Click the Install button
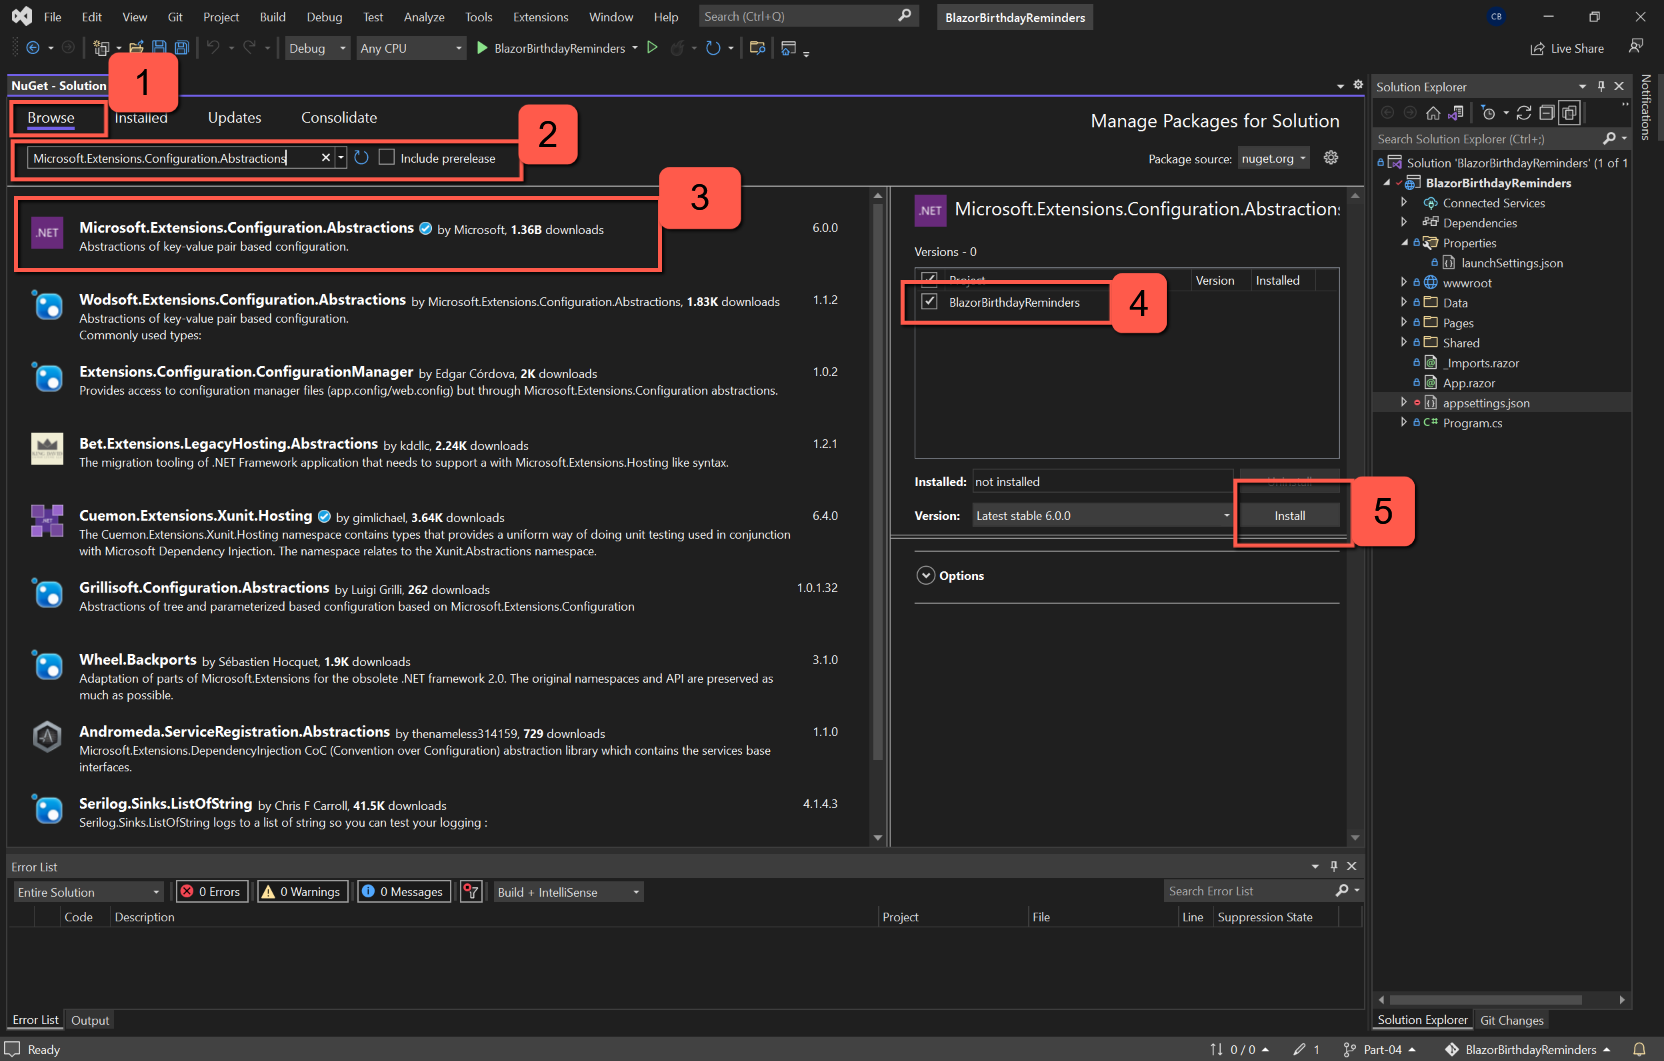The image size is (1664, 1061). 1289,516
